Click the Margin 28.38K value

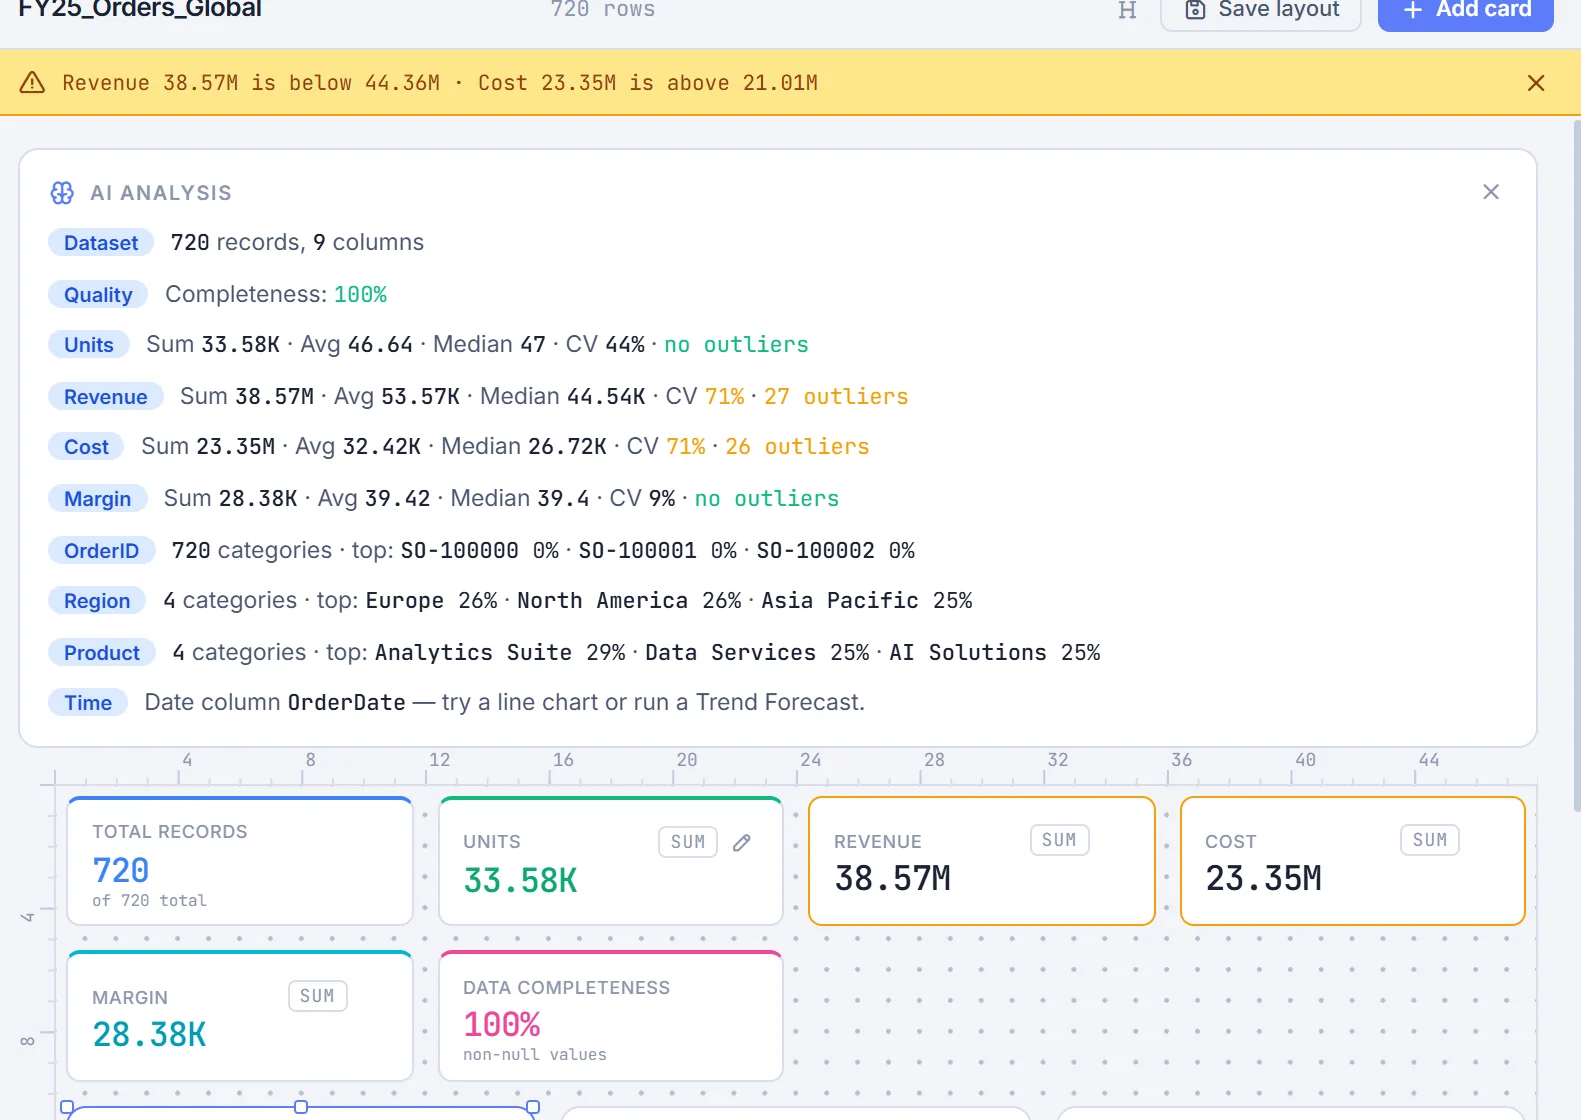(149, 1035)
